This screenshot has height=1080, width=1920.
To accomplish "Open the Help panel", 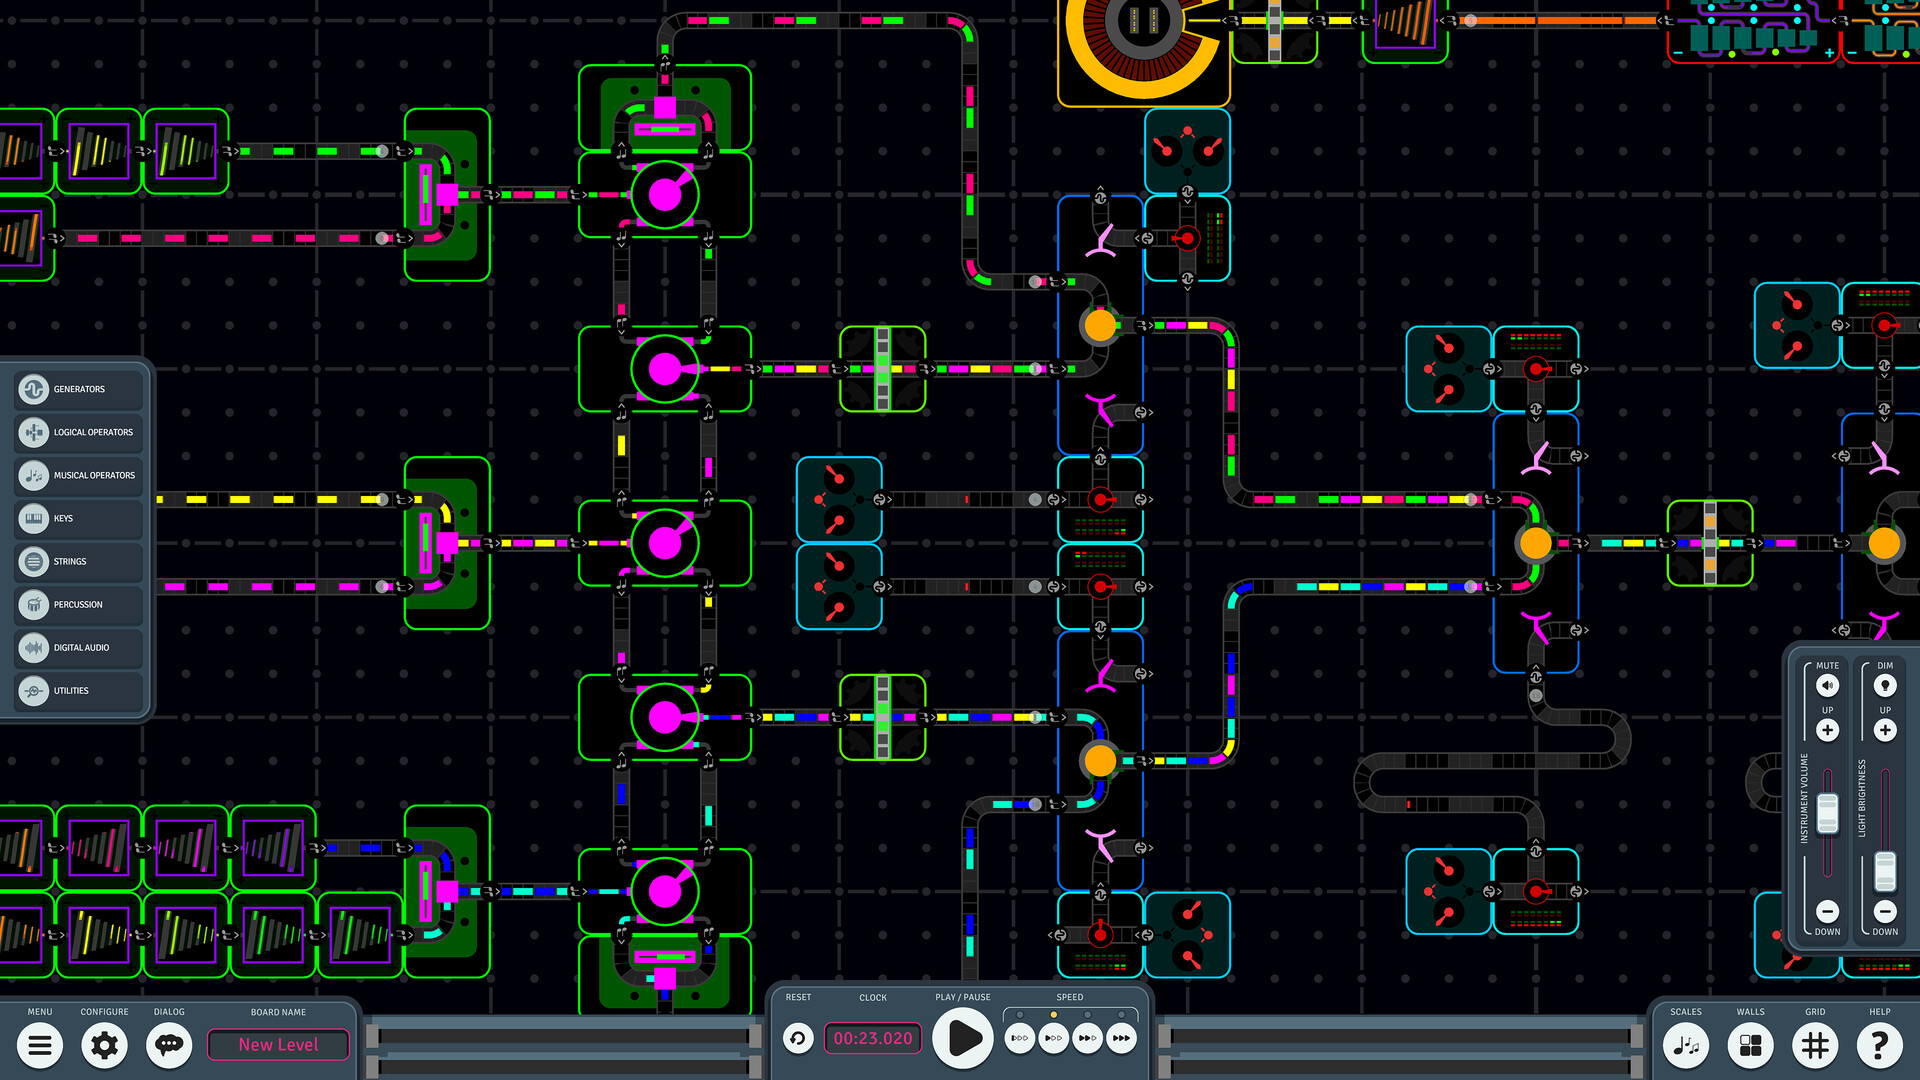I will pyautogui.click(x=1880, y=1045).
